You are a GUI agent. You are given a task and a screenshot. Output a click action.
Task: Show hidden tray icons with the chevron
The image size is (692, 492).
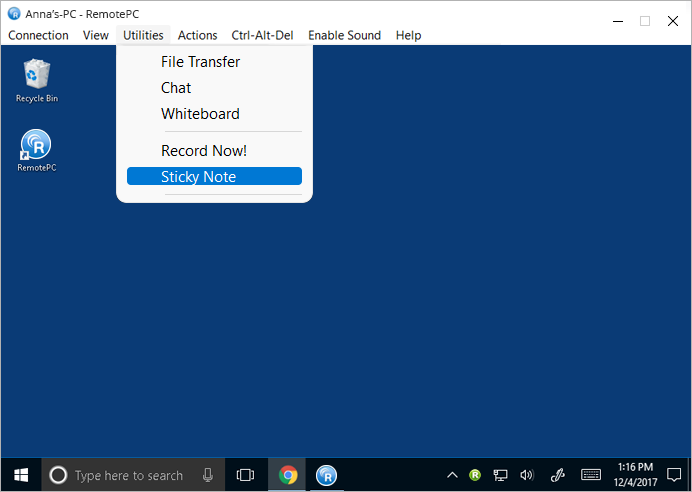click(452, 475)
